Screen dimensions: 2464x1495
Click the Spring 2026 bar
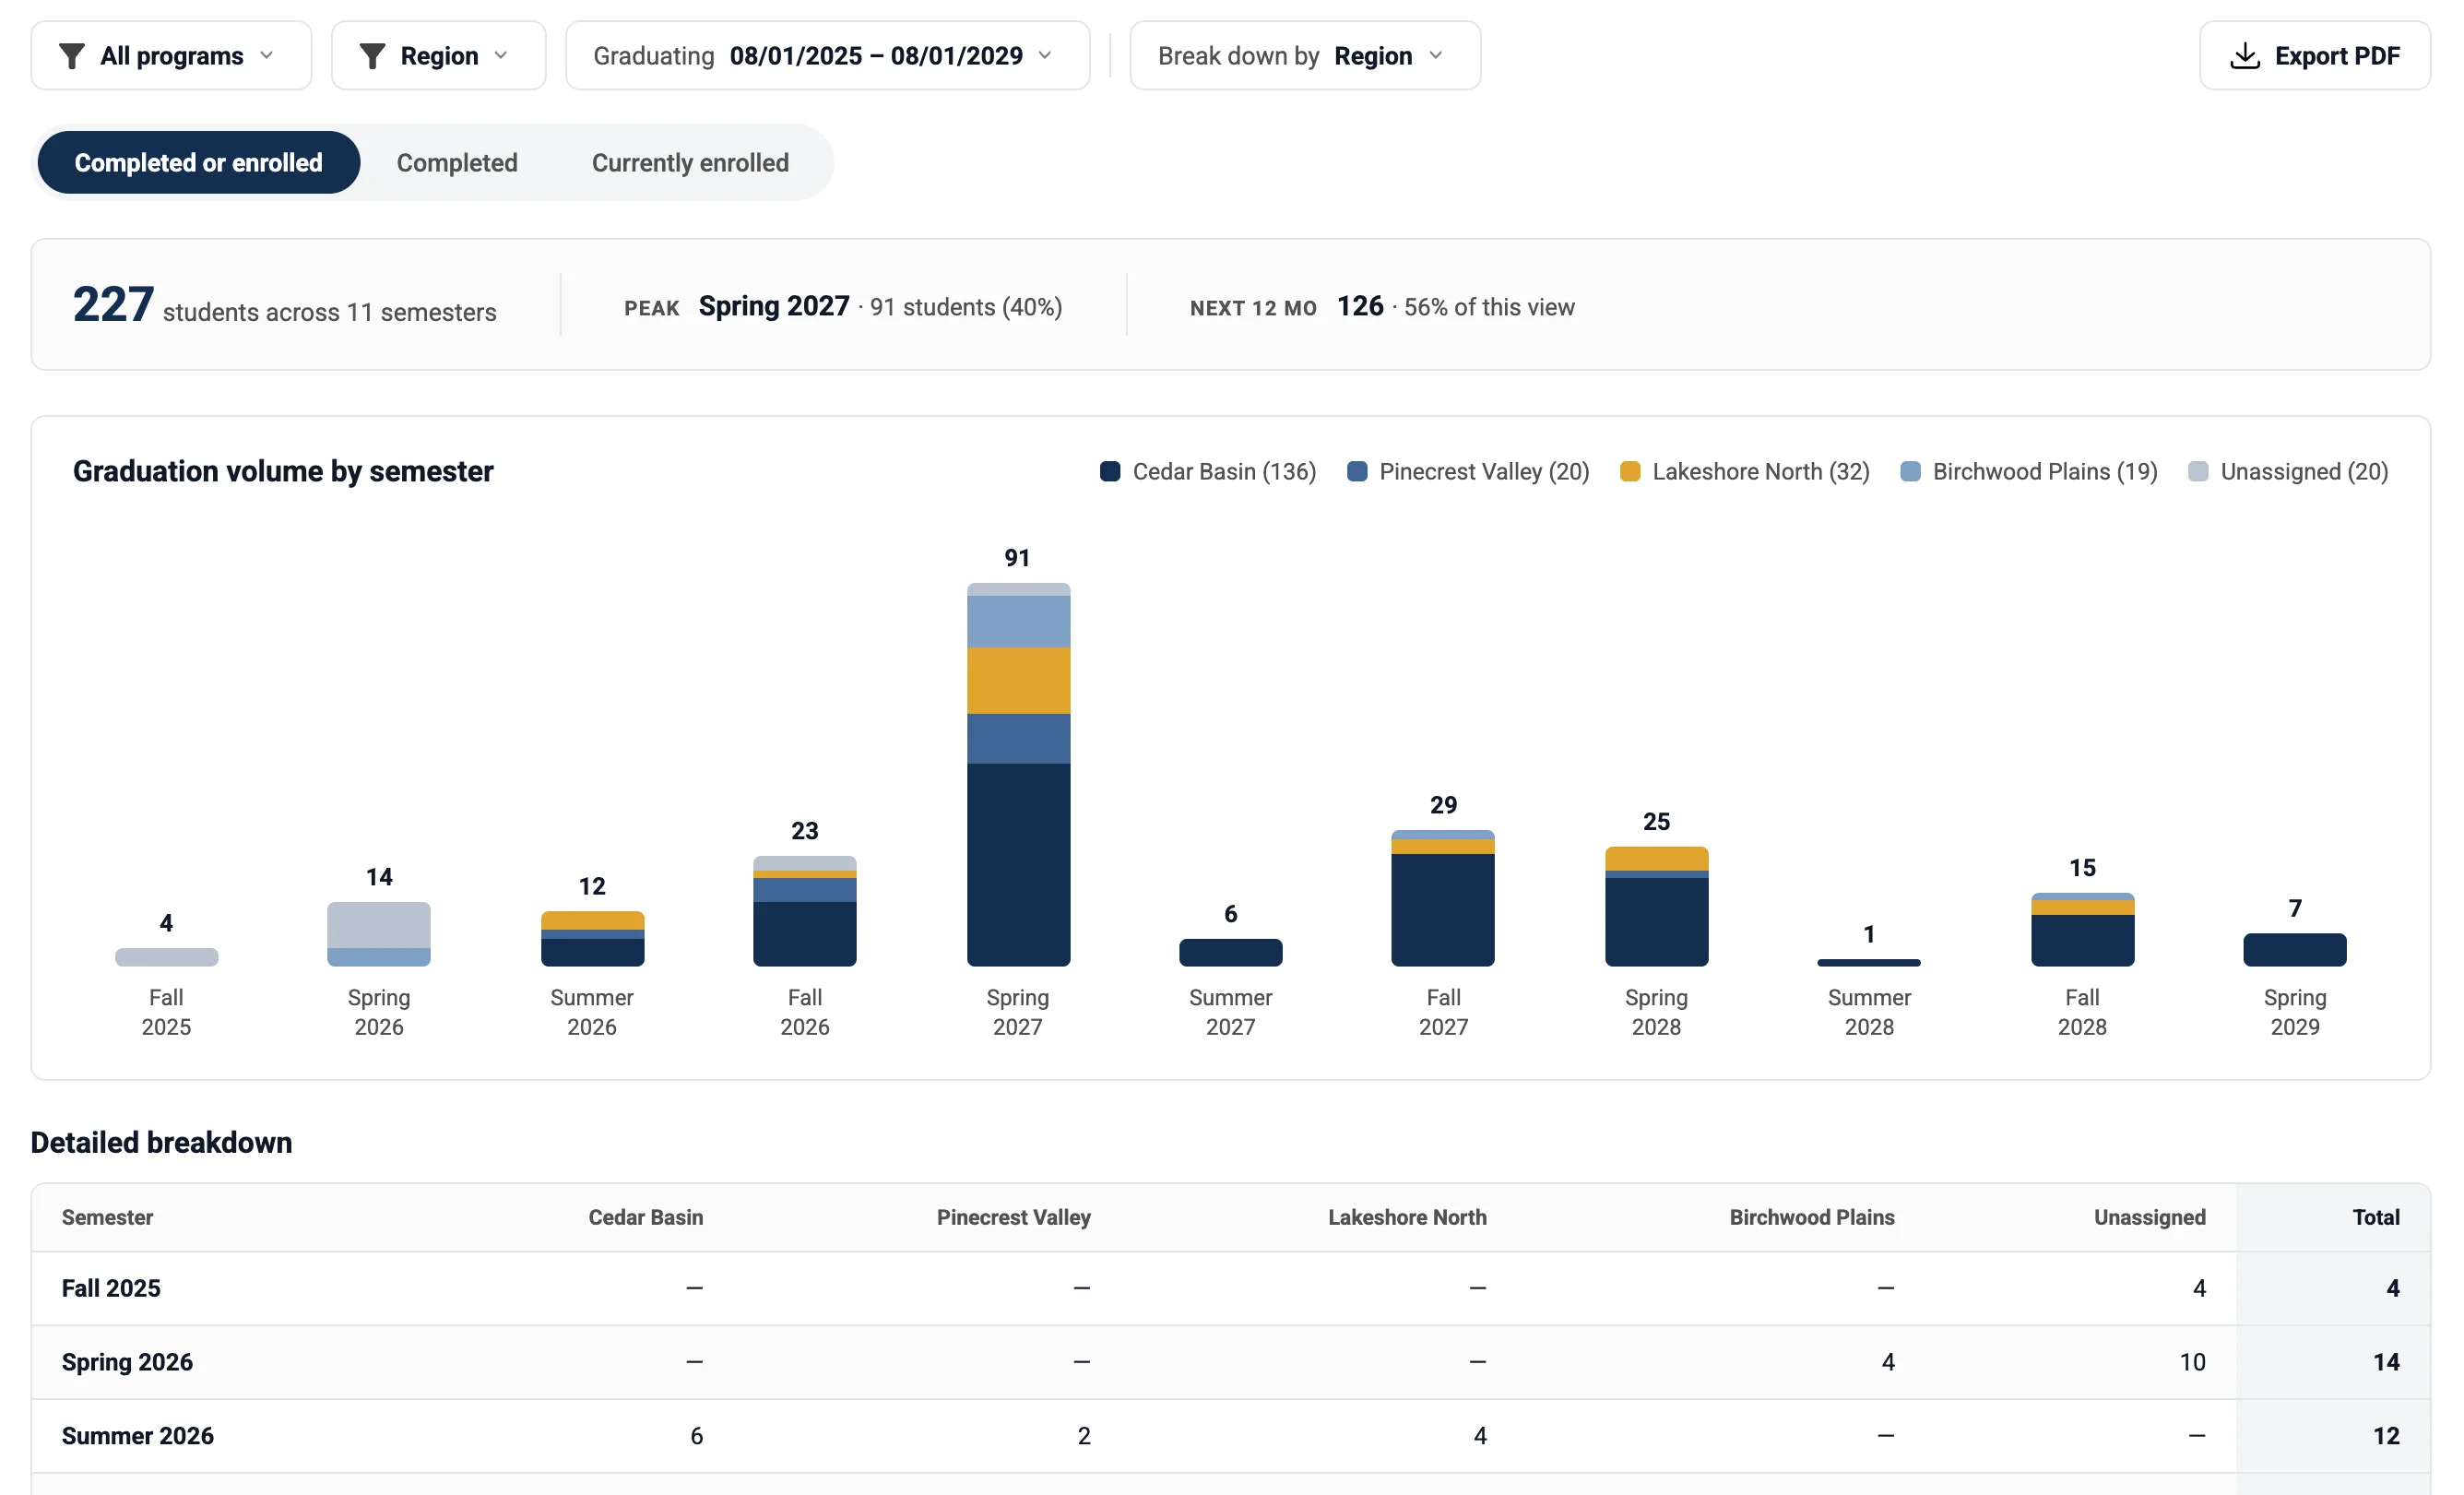click(379, 934)
